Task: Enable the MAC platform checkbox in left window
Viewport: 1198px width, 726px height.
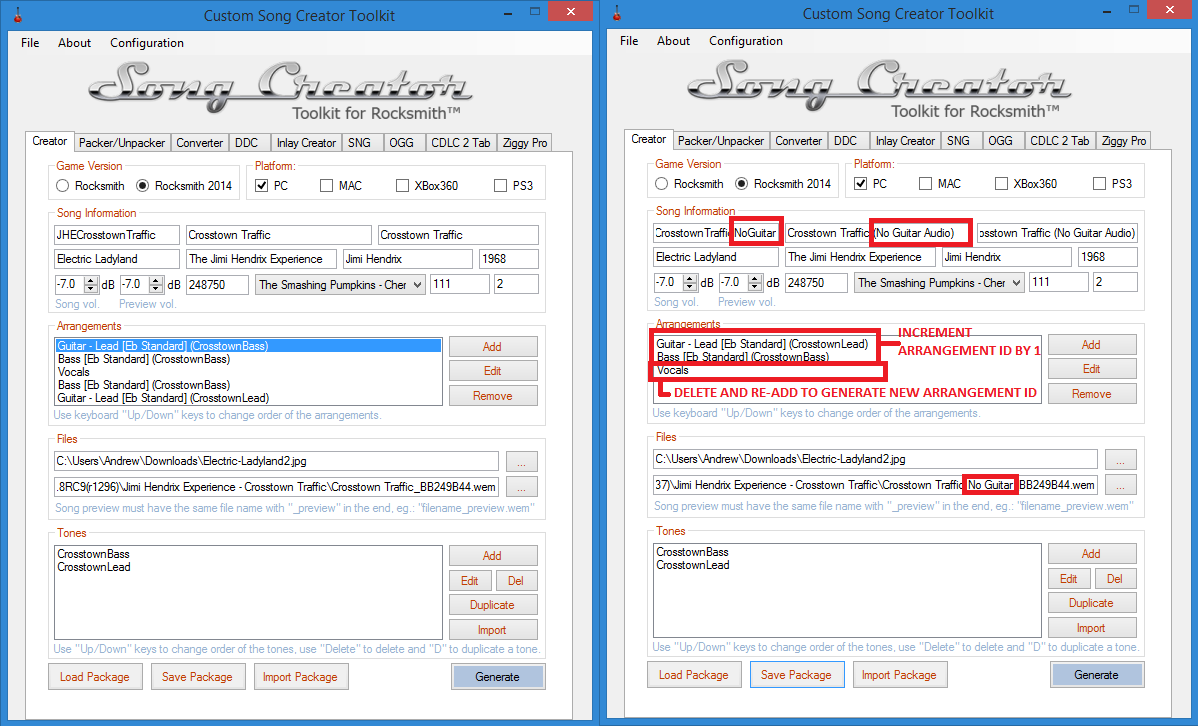Action: (327, 186)
